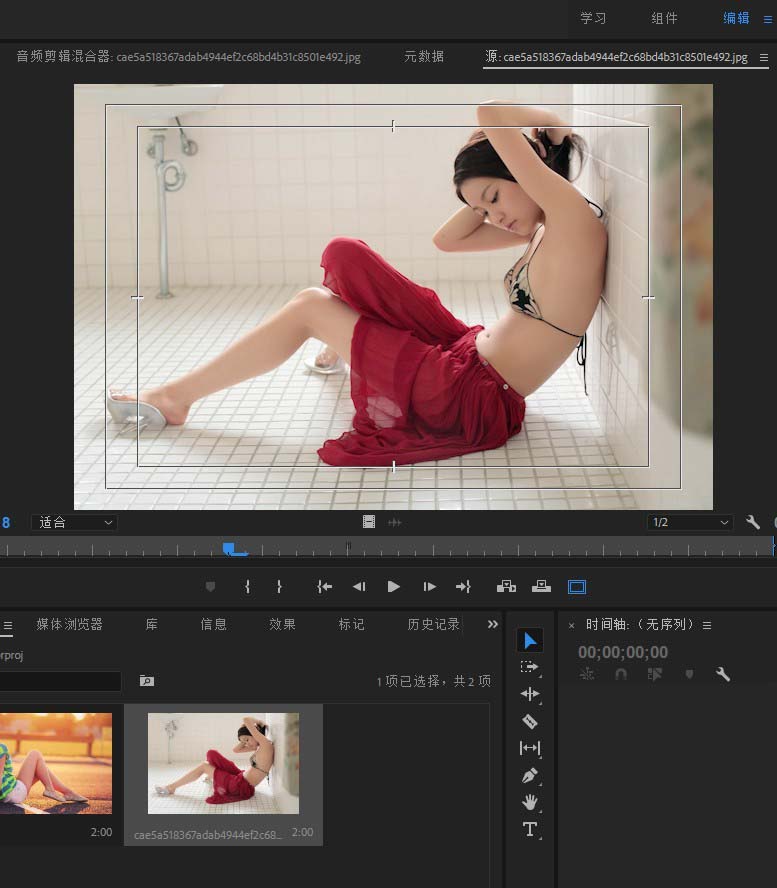Open the 1/2 playback resolution dropdown
The width and height of the screenshot is (777, 888).
point(690,522)
